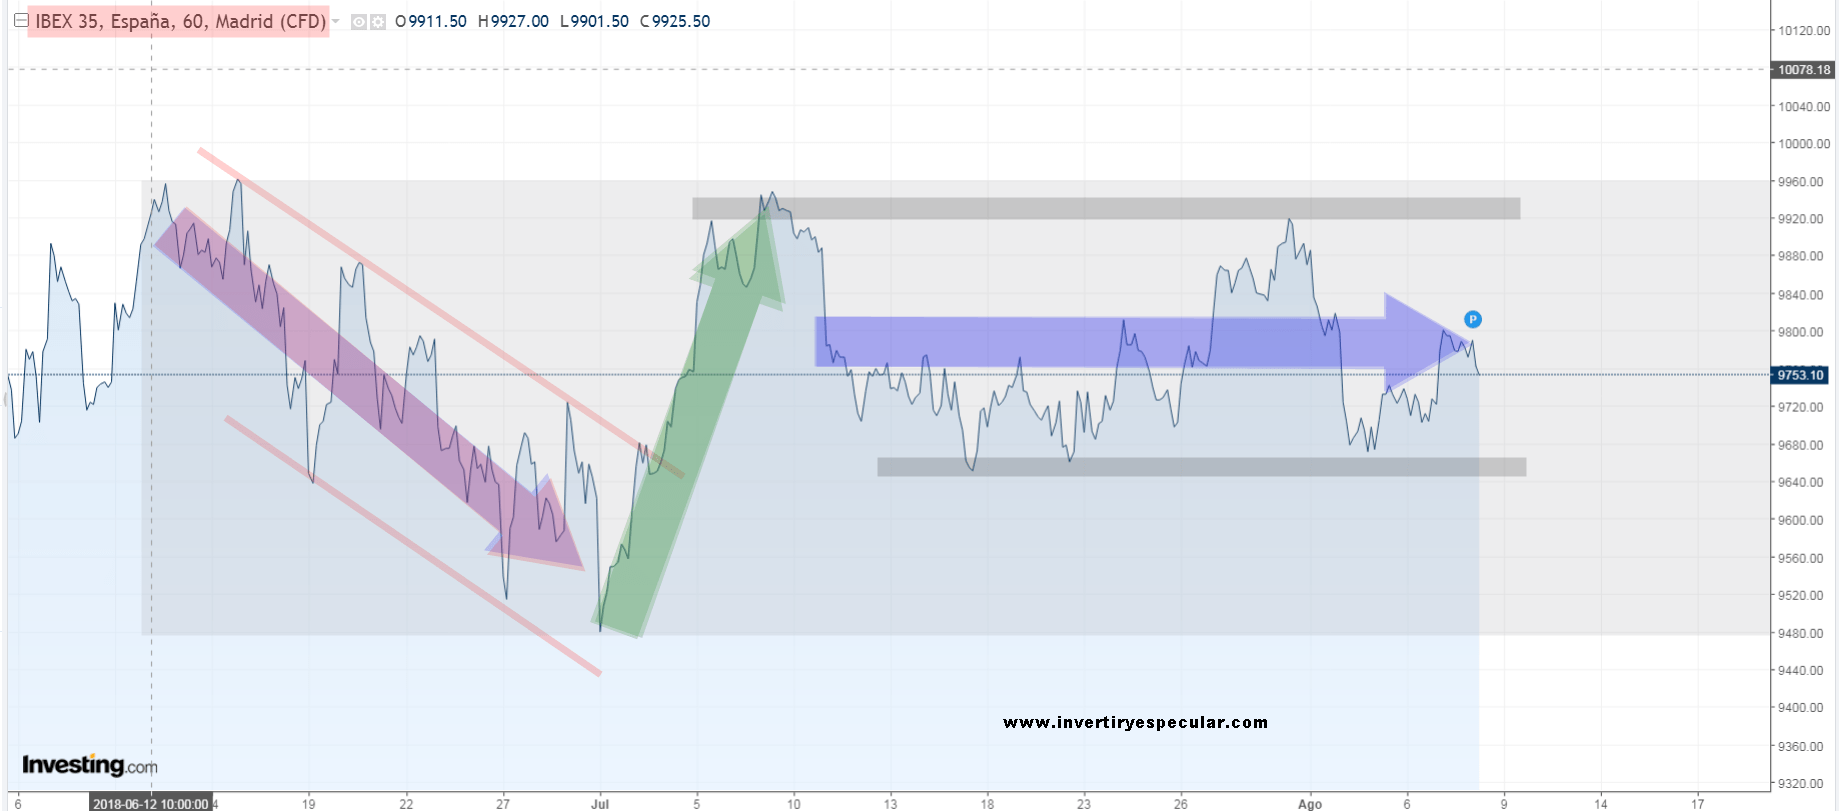Select the upper gray resistance bar
The height and width of the screenshot is (811, 1839).
coord(1105,208)
